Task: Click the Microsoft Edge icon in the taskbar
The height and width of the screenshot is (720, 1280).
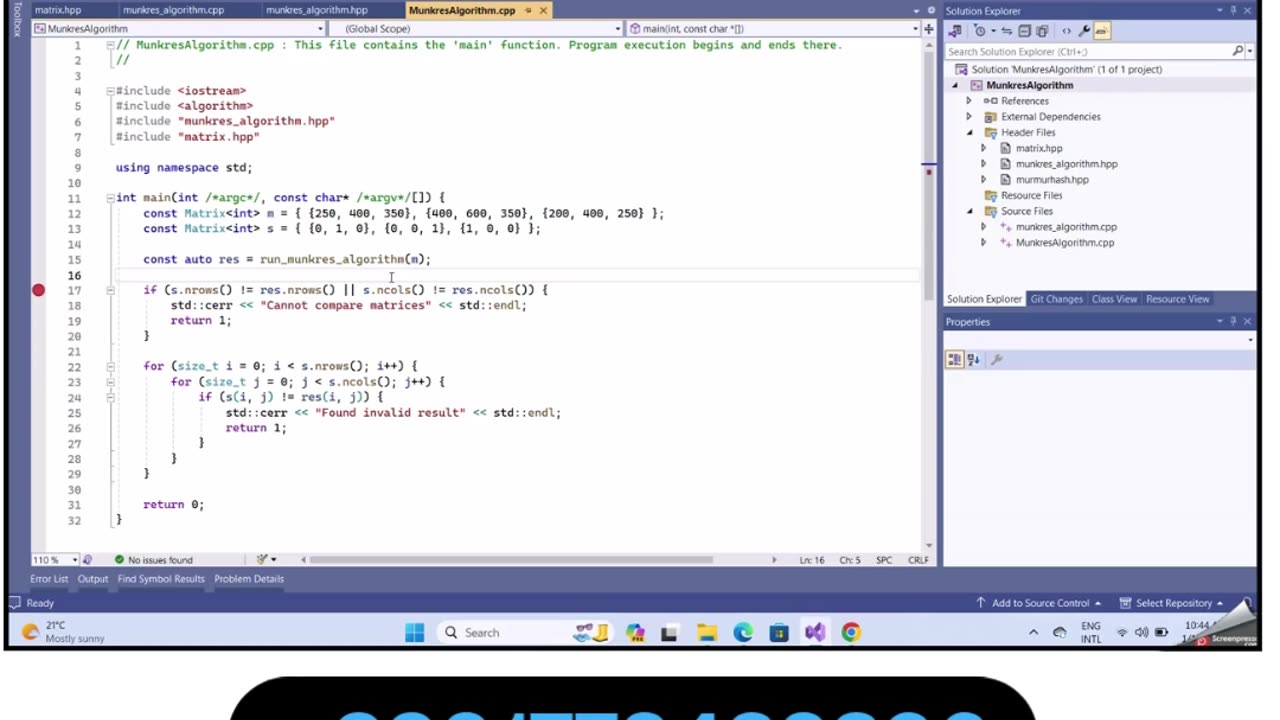Action: pyautogui.click(x=743, y=632)
